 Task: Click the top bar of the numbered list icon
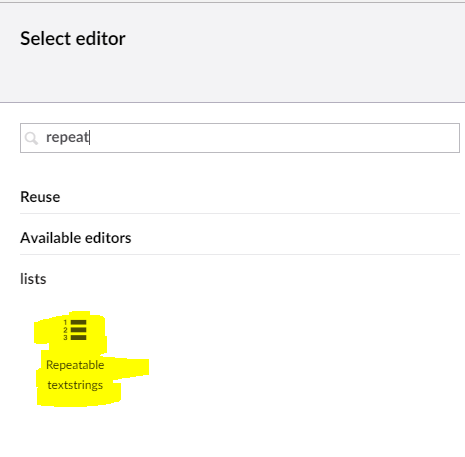coord(79,322)
